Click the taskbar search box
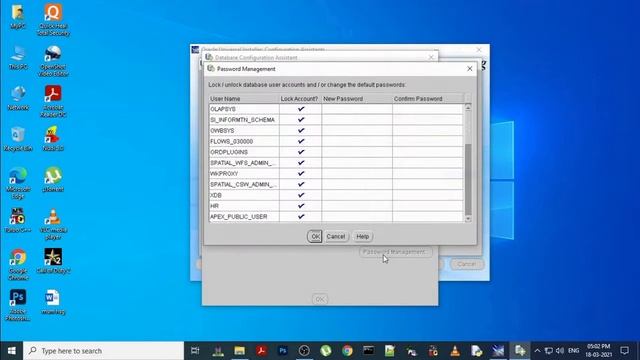Viewport: 640px width, 360px height. point(104,351)
